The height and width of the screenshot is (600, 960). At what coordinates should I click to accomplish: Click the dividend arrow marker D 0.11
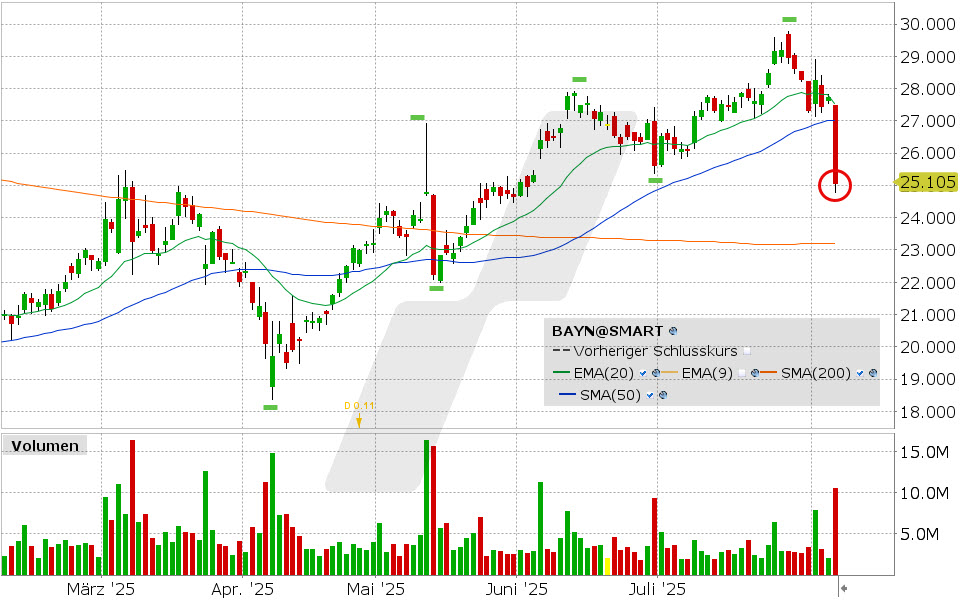click(x=359, y=421)
